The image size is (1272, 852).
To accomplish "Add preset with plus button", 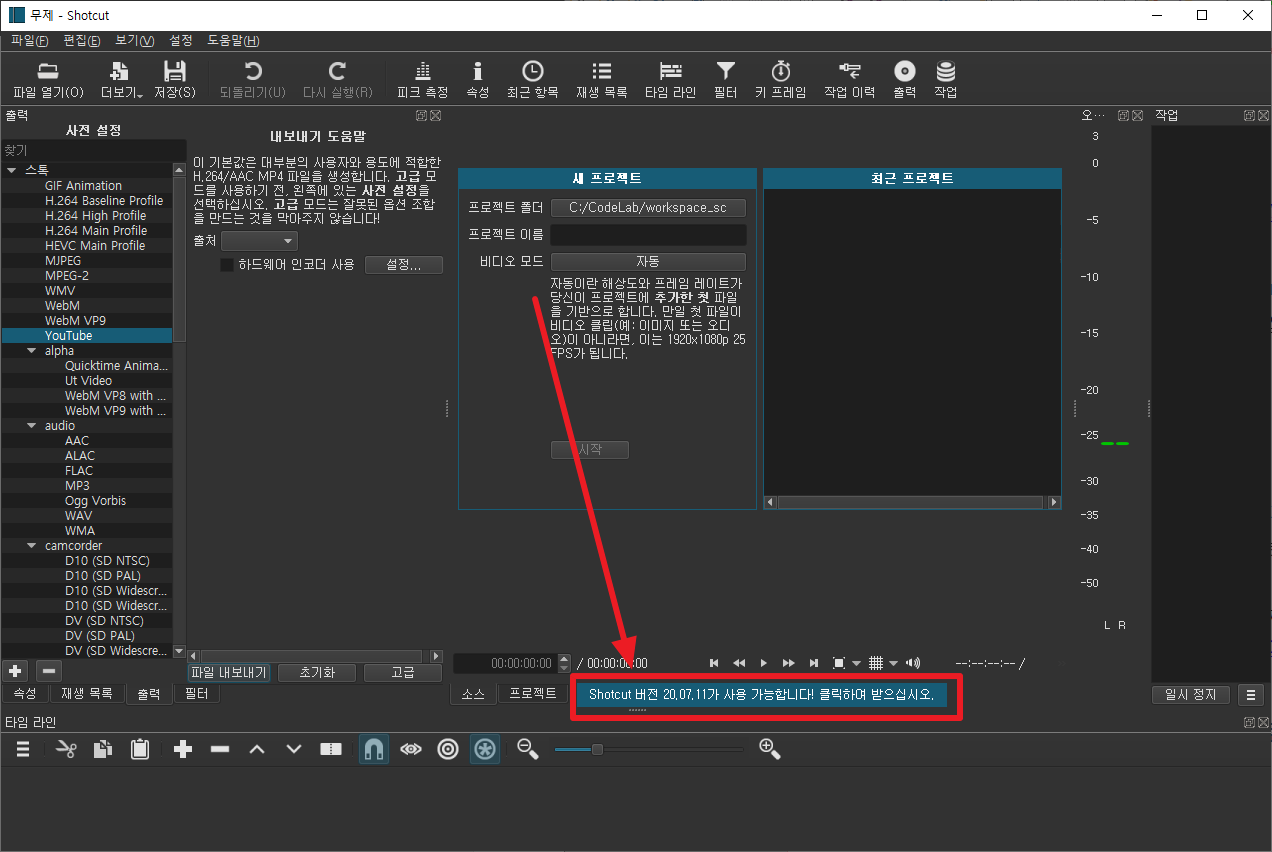I will click(x=15, y=671).
